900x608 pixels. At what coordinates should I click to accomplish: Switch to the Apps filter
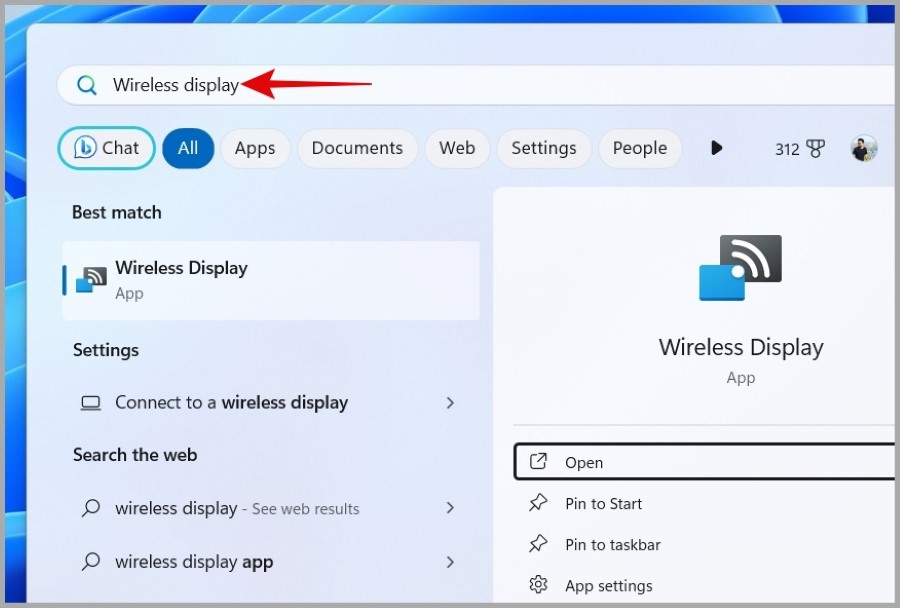(x=255, y=148)
